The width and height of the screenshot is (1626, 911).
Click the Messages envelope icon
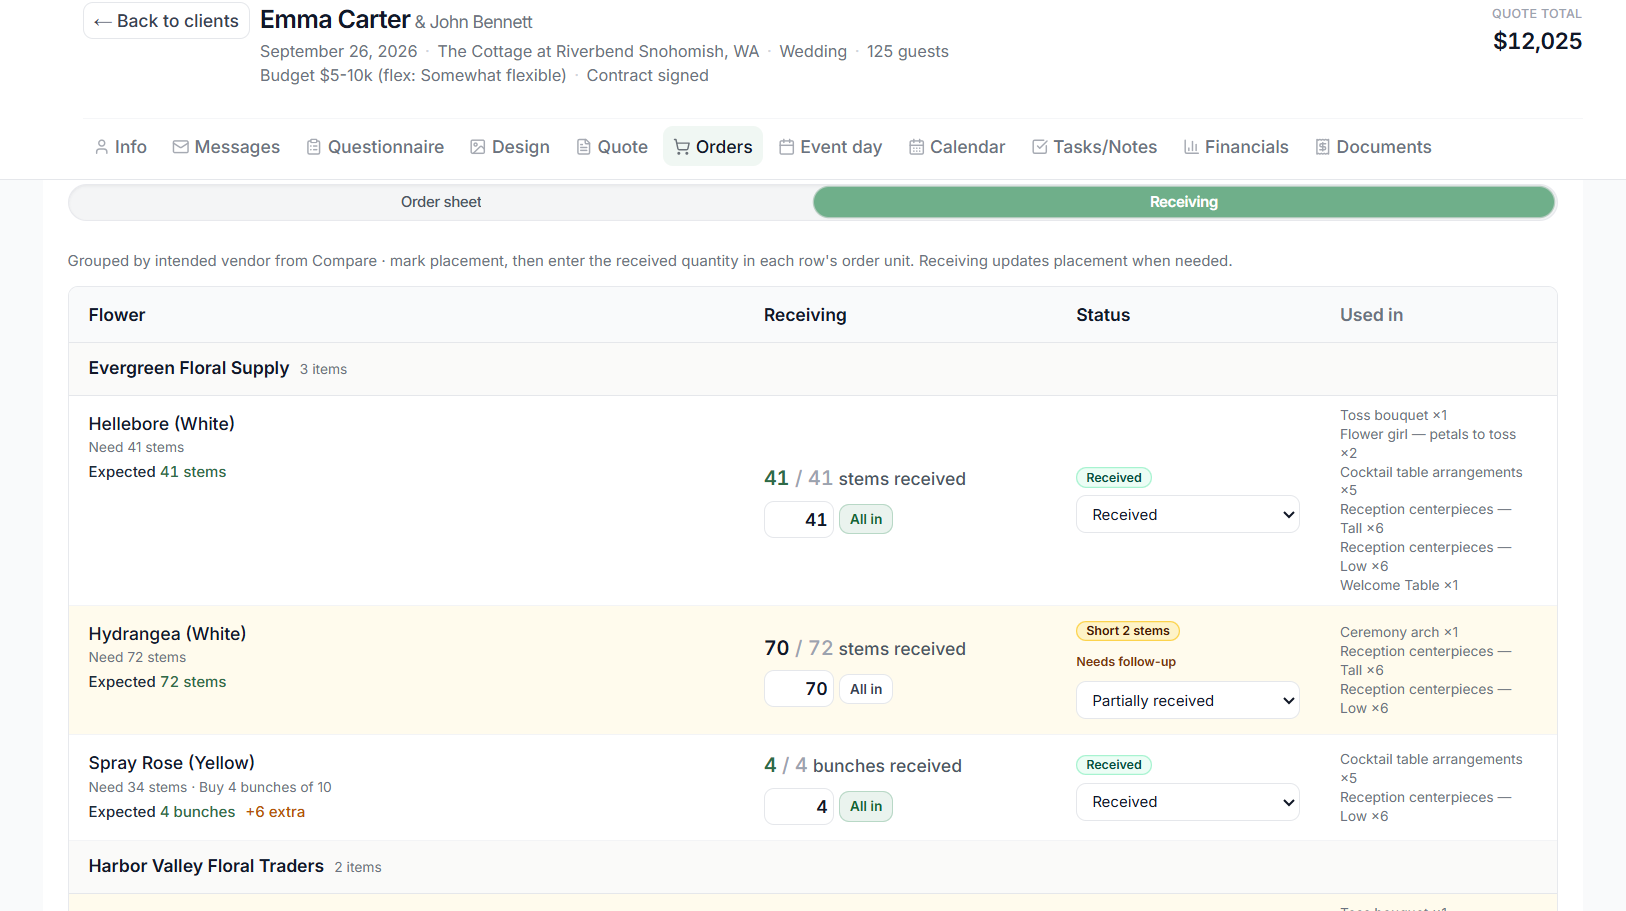[181, 147]
